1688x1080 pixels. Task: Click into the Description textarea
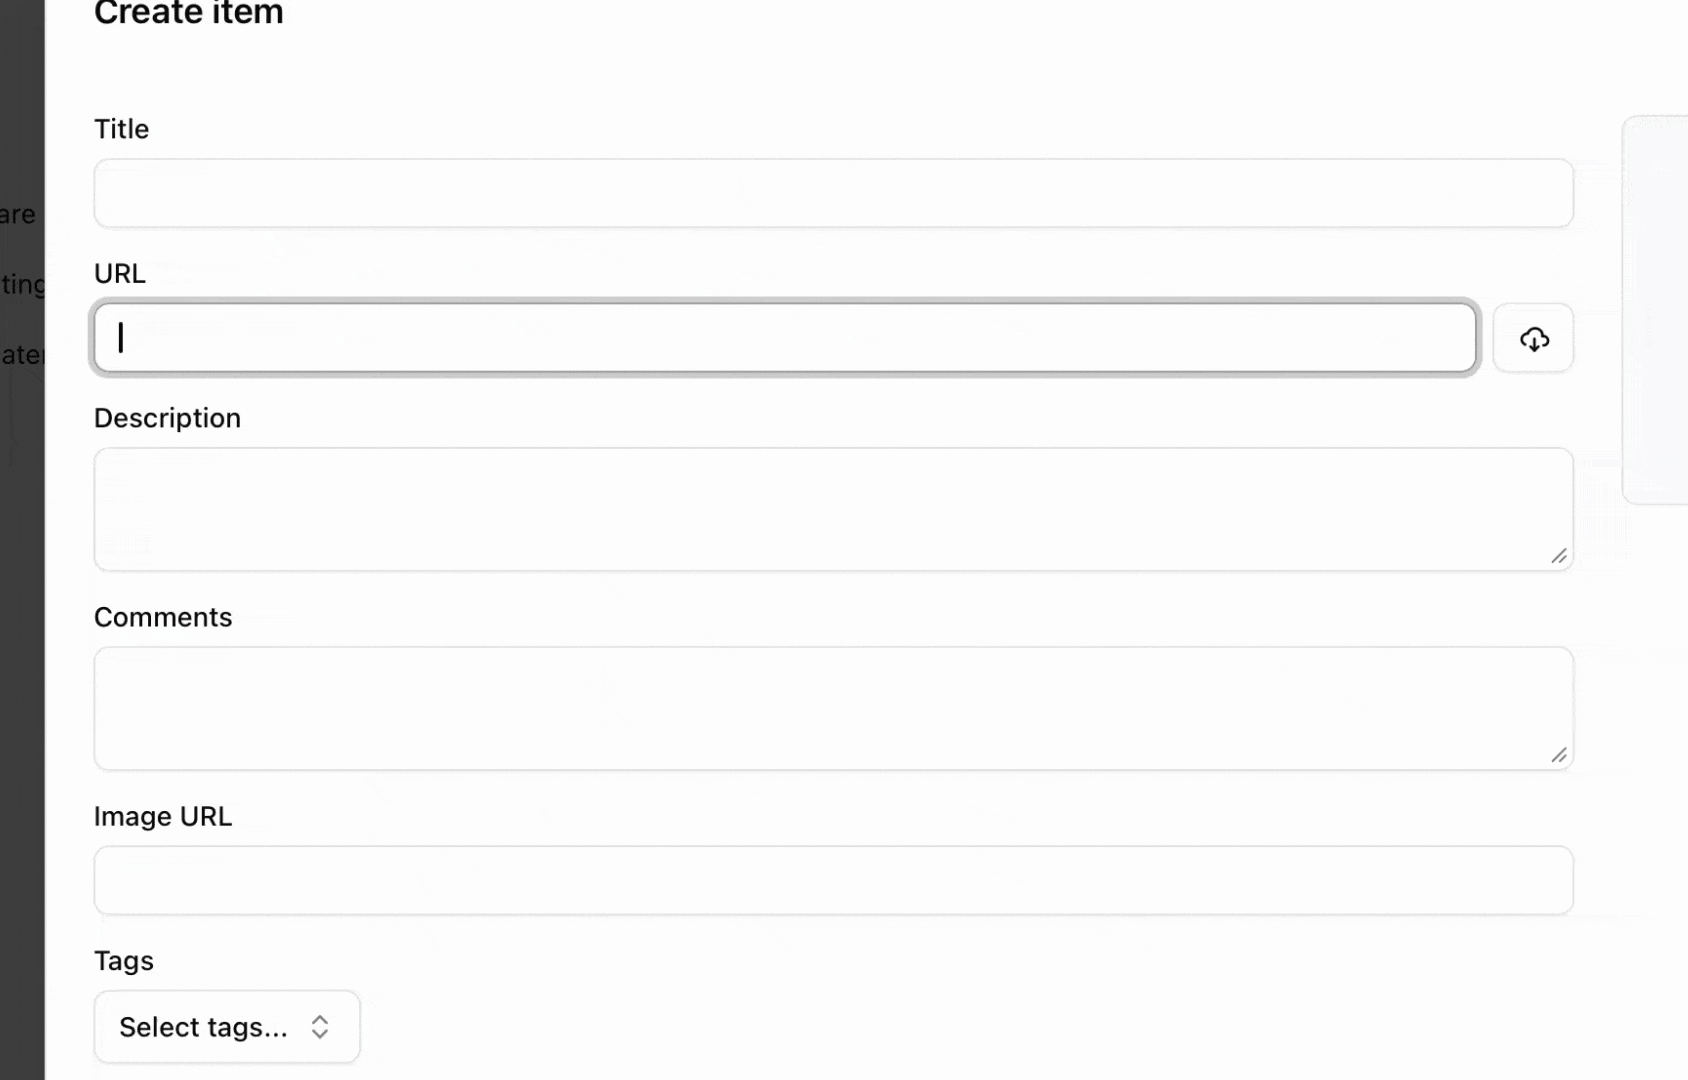tap(833, 509)
